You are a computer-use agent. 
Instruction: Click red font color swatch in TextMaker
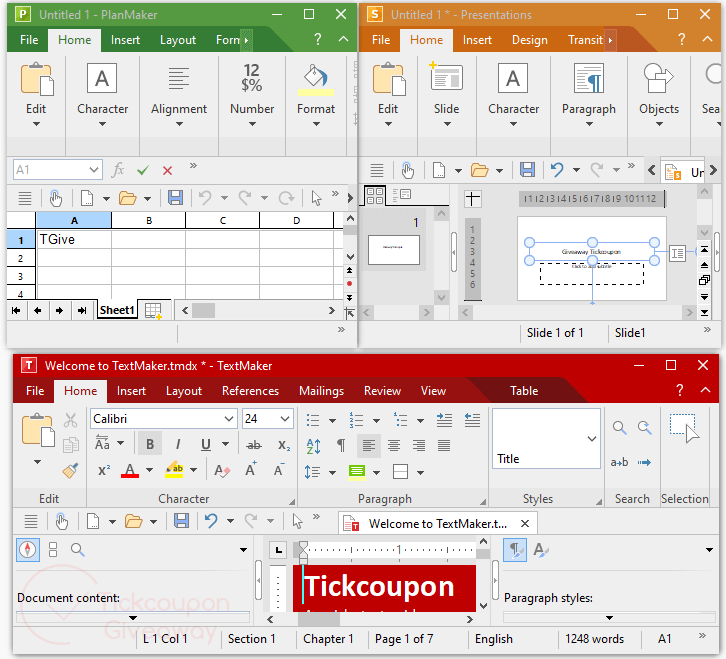point(130,471)
